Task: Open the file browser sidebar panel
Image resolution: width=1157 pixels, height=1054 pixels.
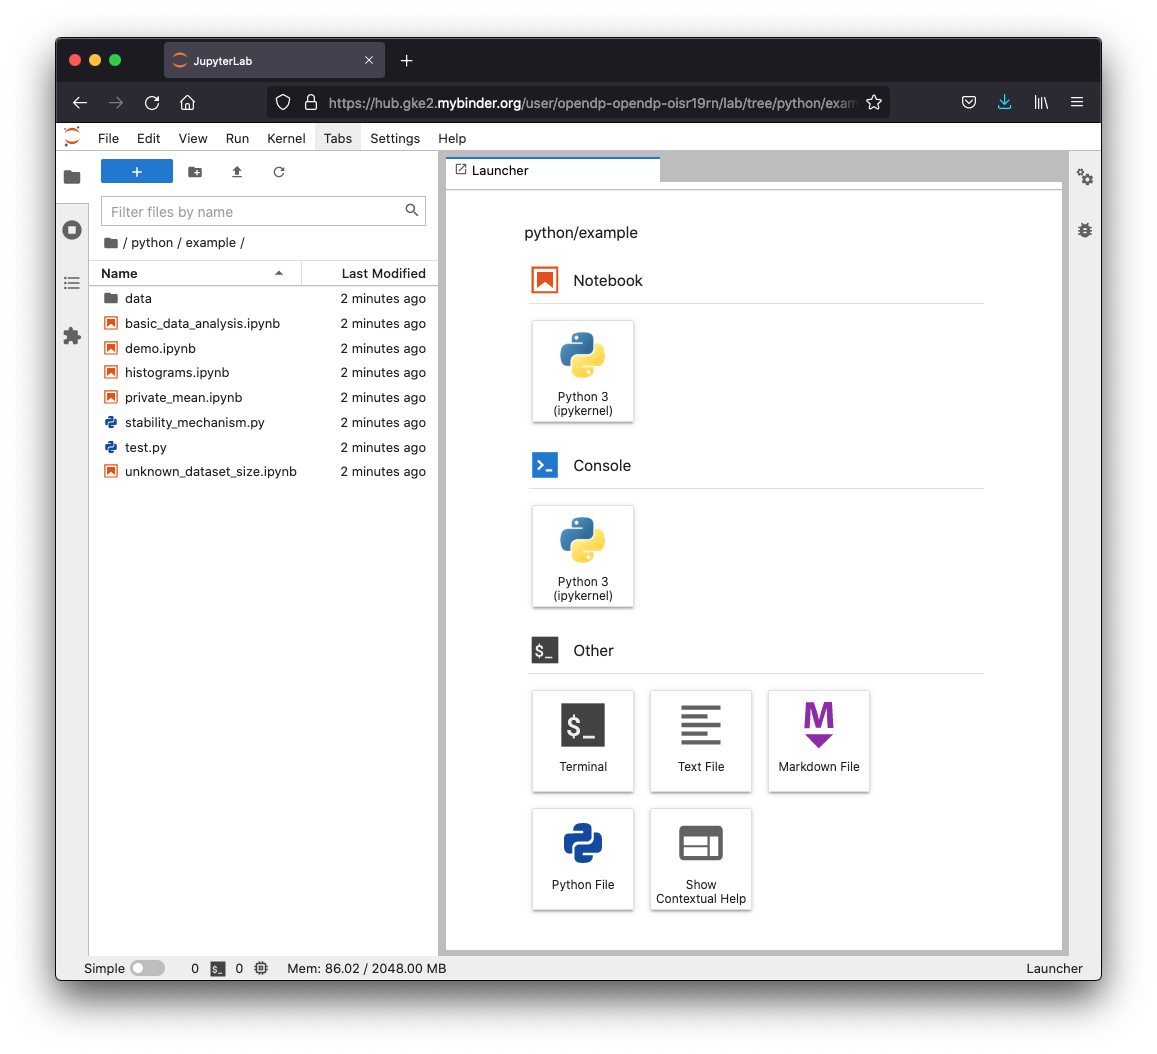Action: tap(71, 176)
